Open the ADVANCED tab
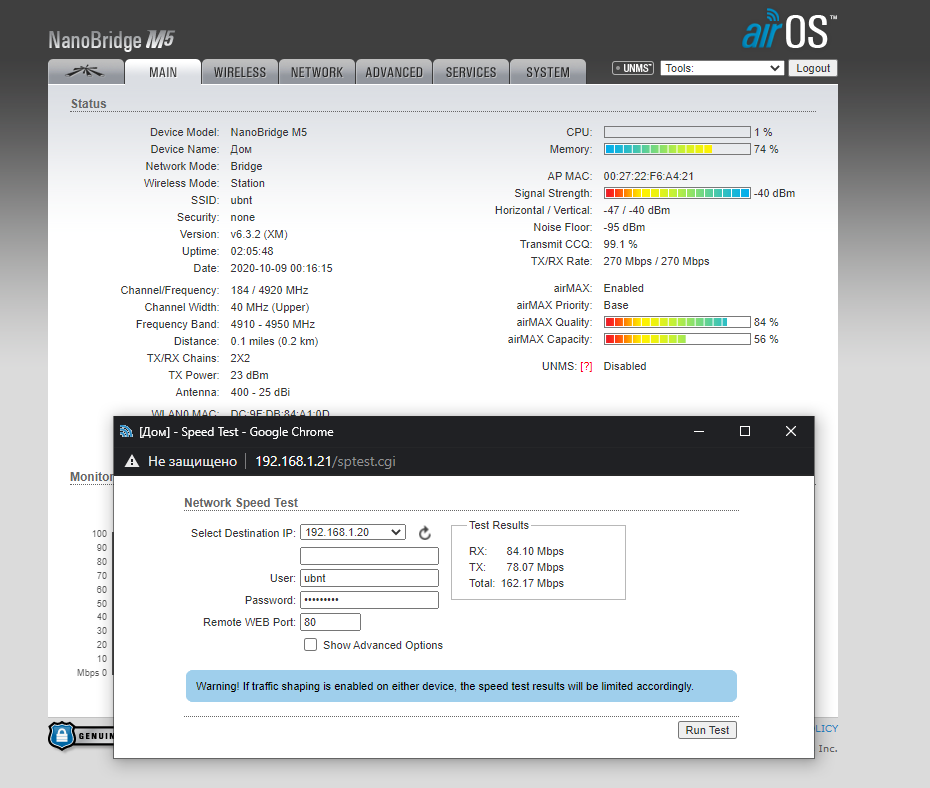Image resolution: width=930 pixels, height=788 pixels. click(394, 72)
